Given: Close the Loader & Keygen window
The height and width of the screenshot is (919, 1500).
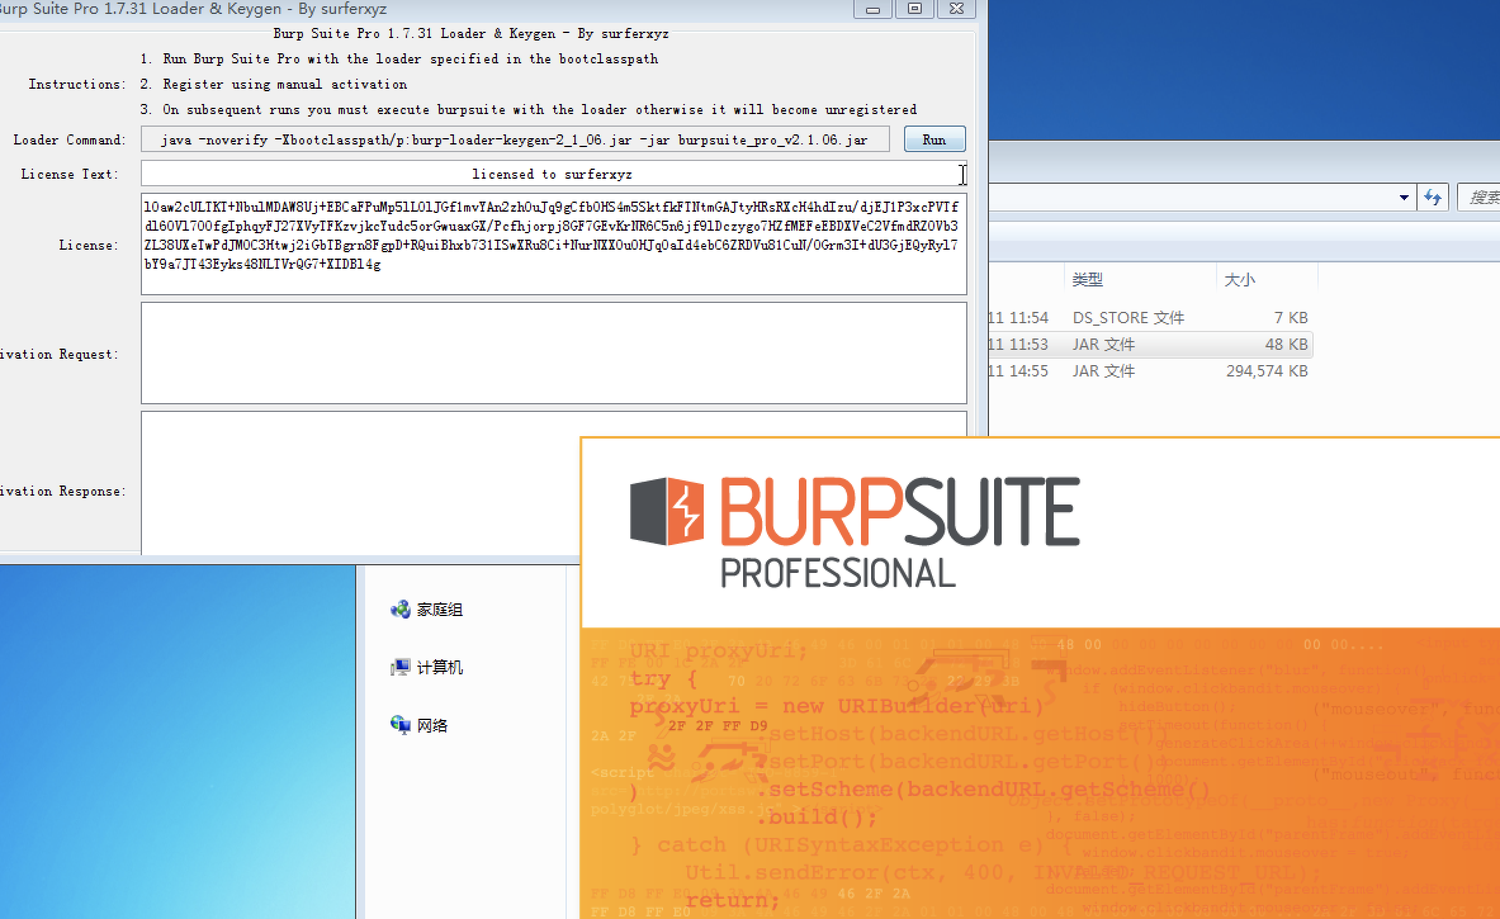Looking at the screenshot, I should [956, 8].
